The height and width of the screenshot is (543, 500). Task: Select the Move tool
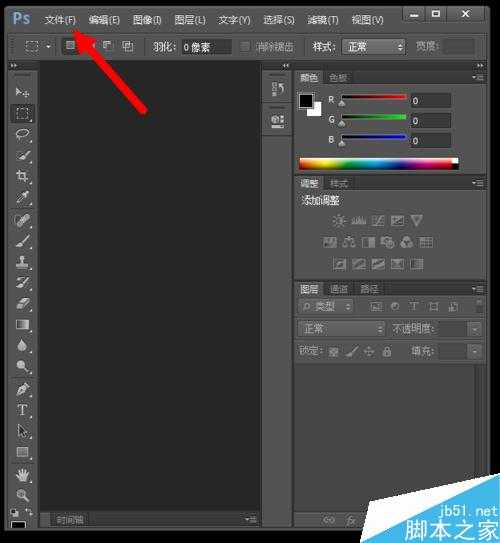(x=23, y=92)
